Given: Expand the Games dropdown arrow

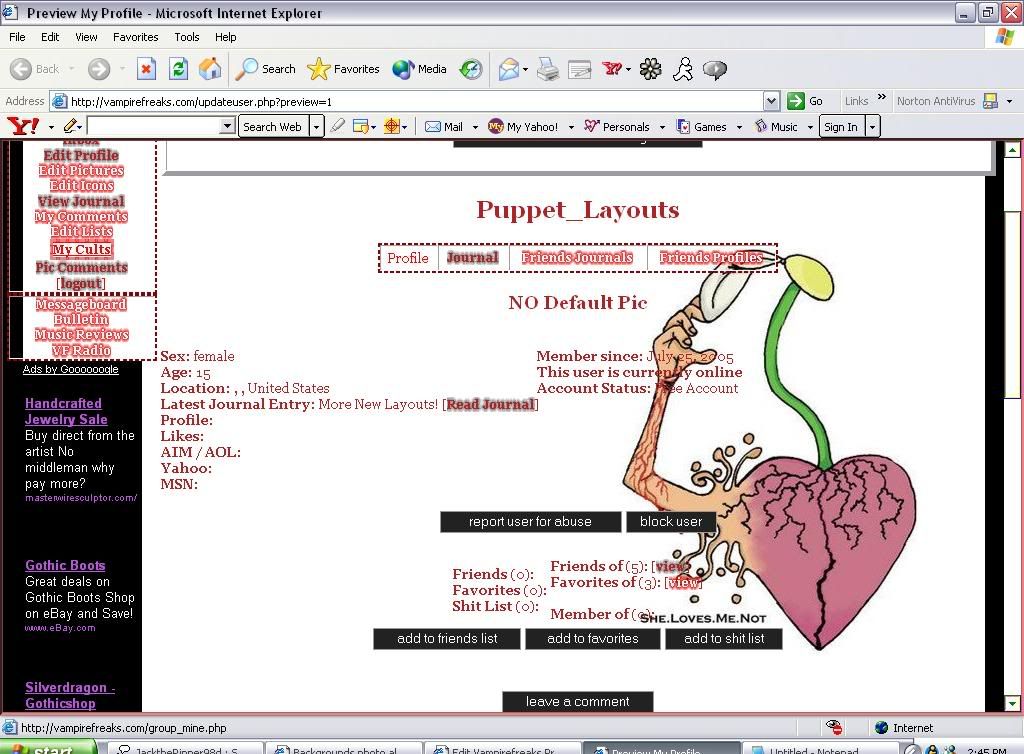Looking at the screenshot, I should click(739, 127).
